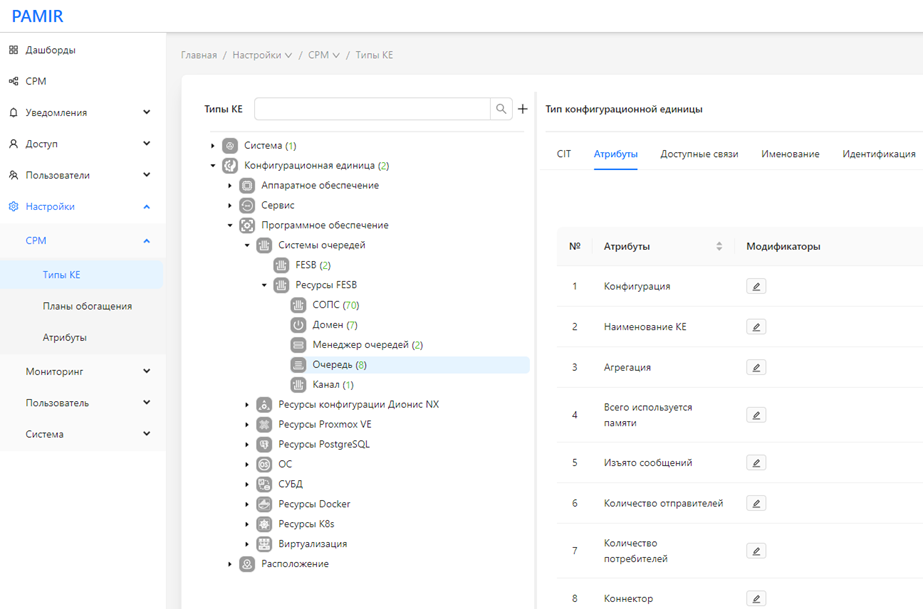
Task: Click the Дашборды grid icon in sidebar
Action: click(14, 50)
